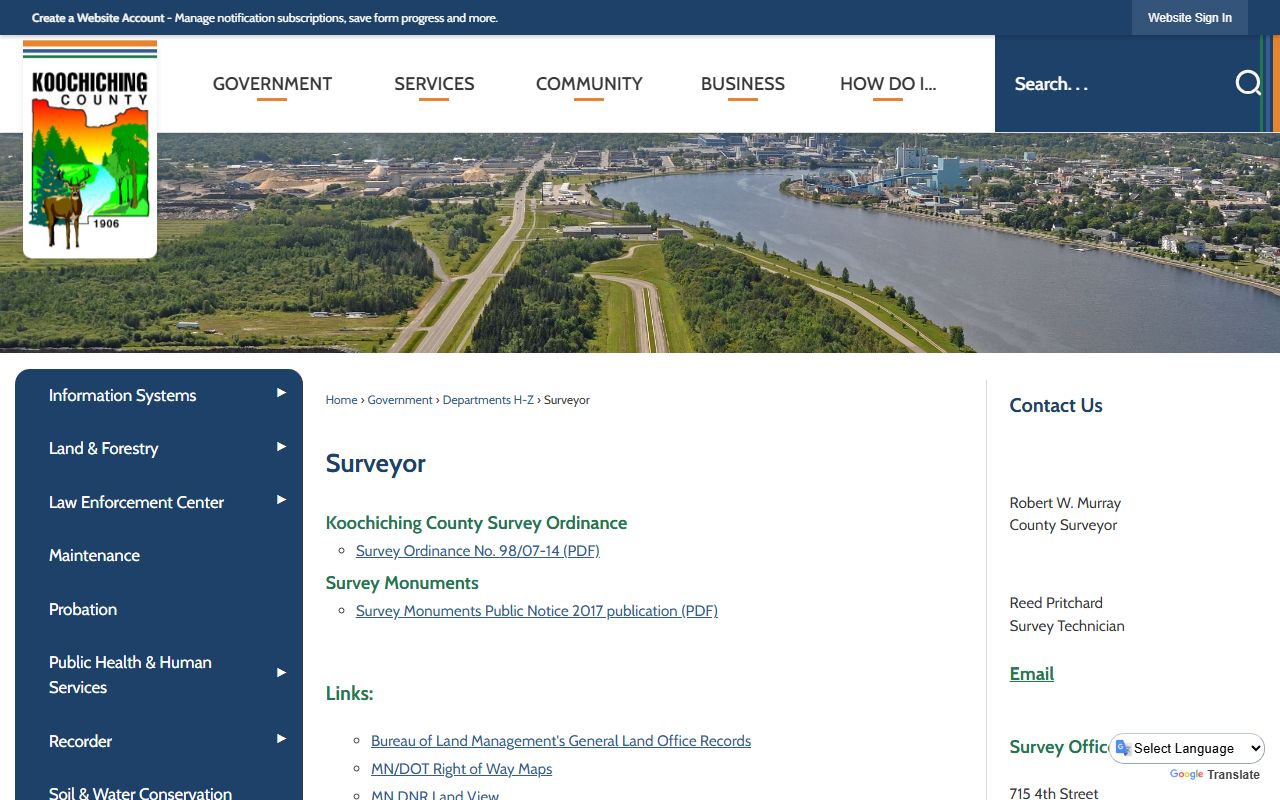Open the Select Language dropdown

[x=1187, y=748]
